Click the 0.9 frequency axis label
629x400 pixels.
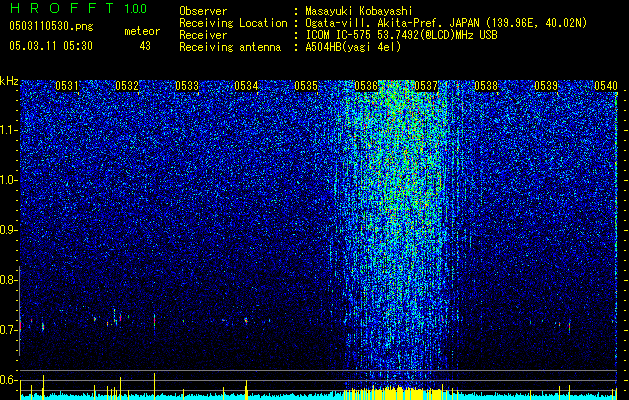point(8,230)
